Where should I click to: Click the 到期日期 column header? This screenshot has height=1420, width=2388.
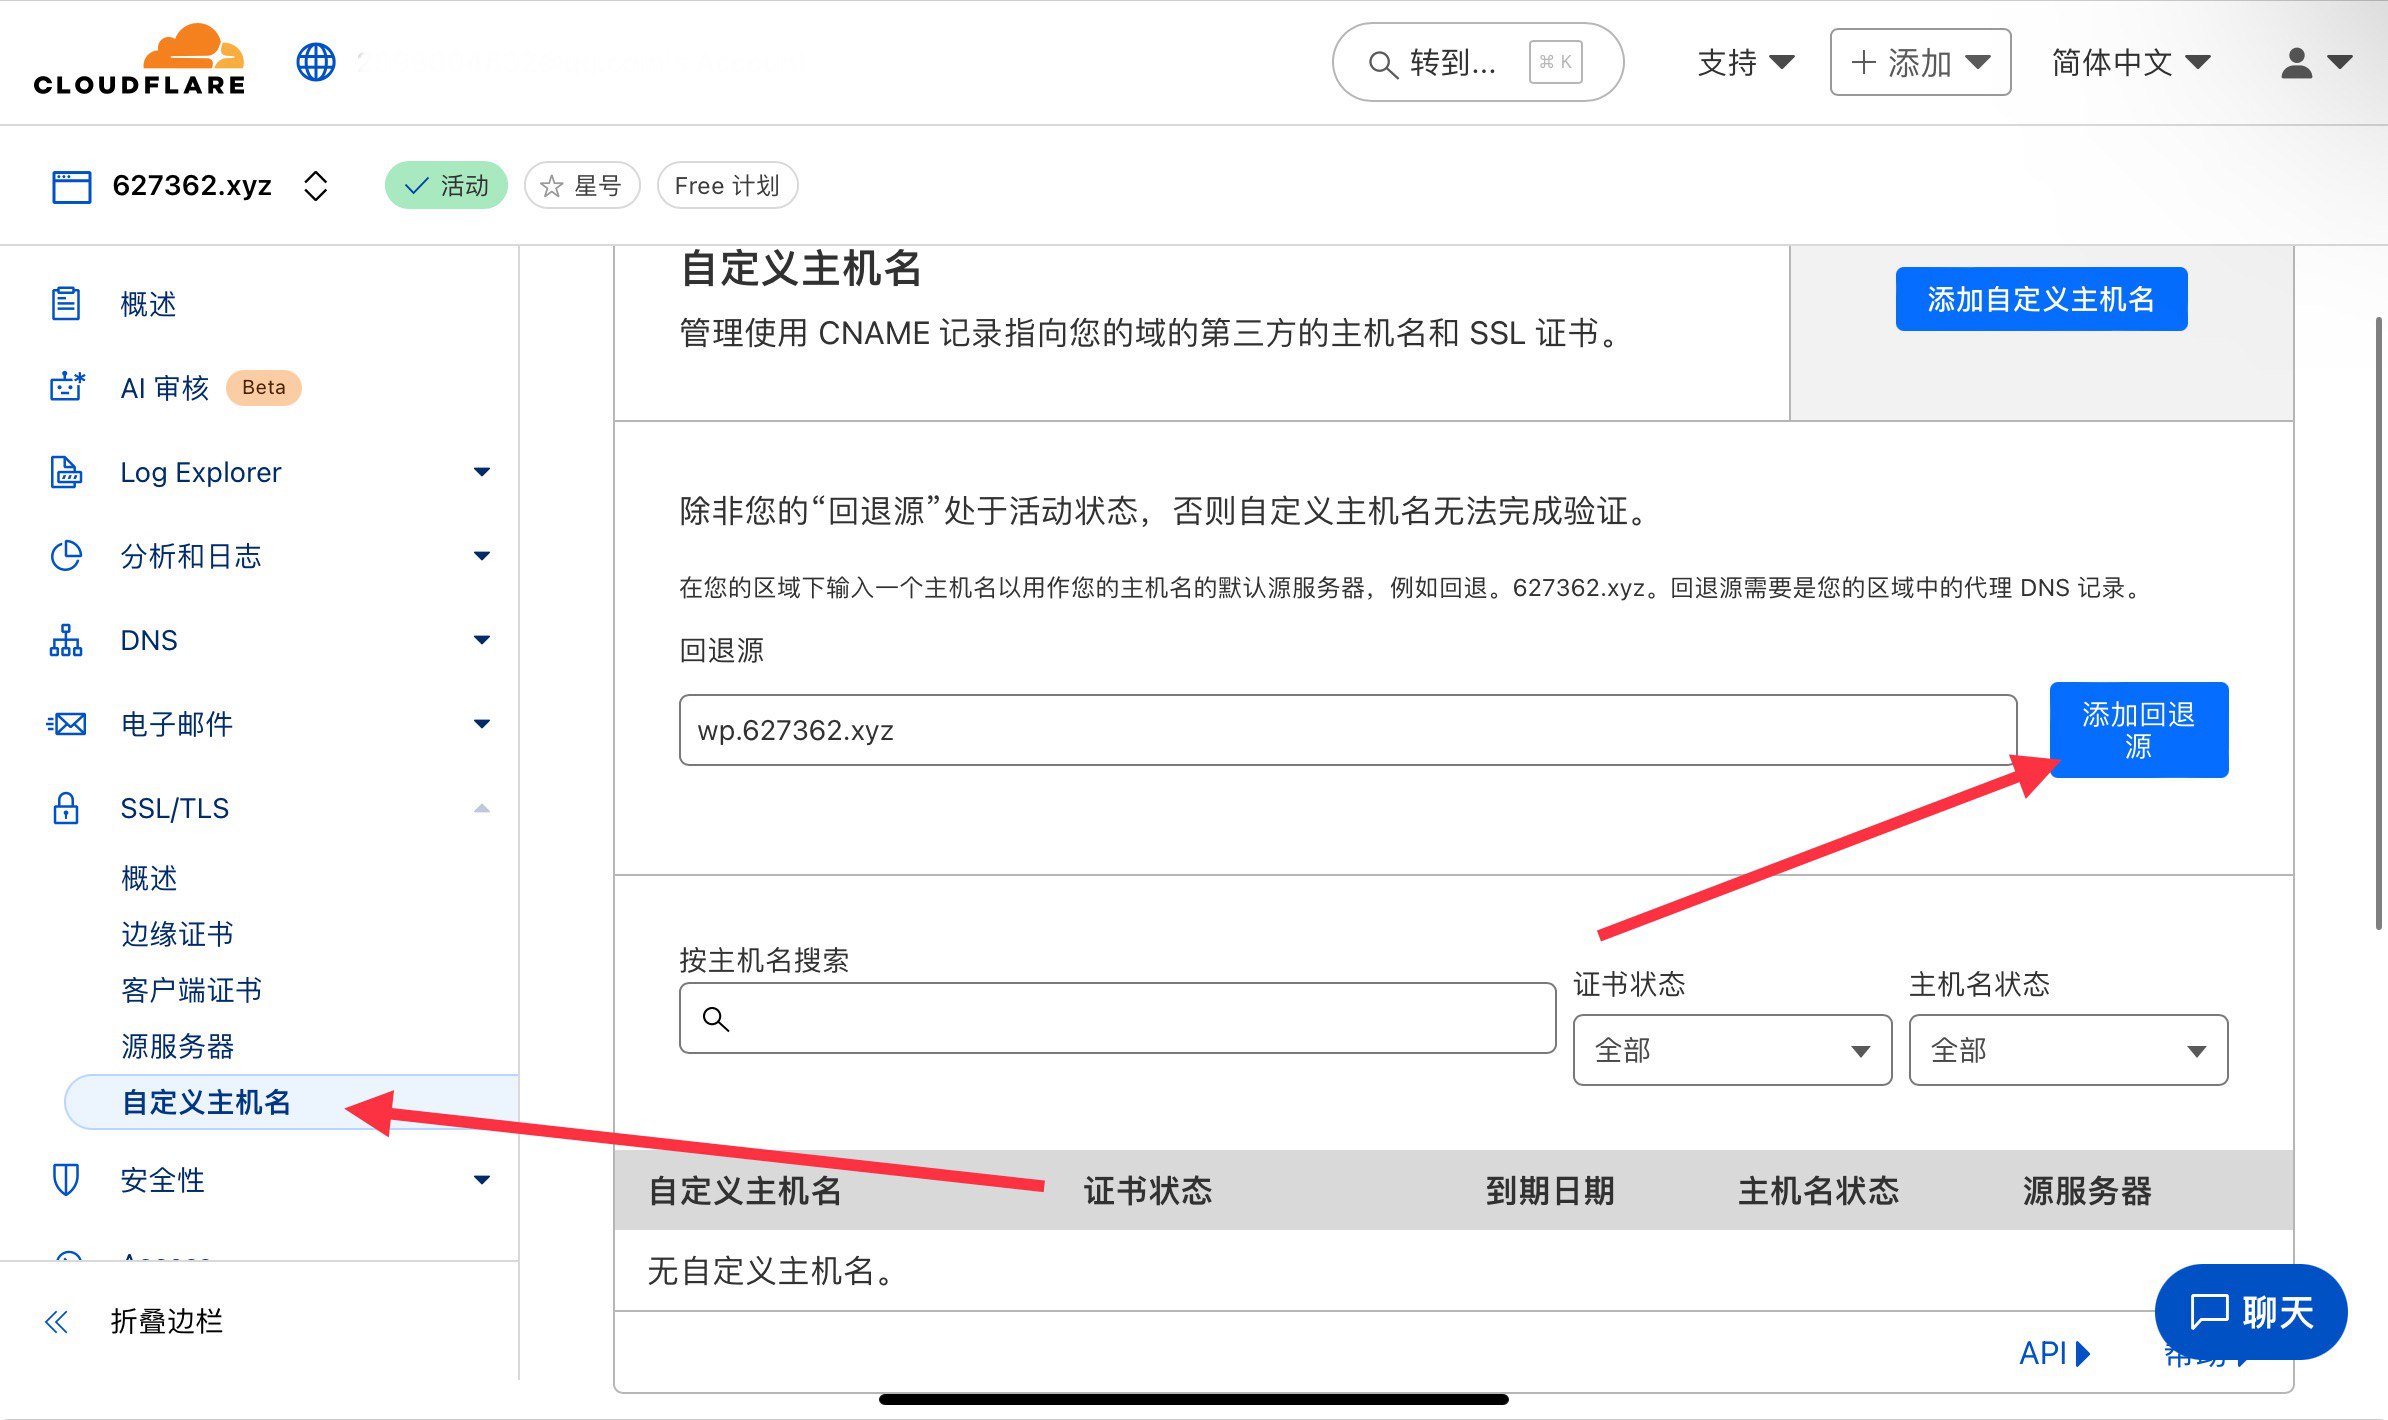(1550, 1190)
